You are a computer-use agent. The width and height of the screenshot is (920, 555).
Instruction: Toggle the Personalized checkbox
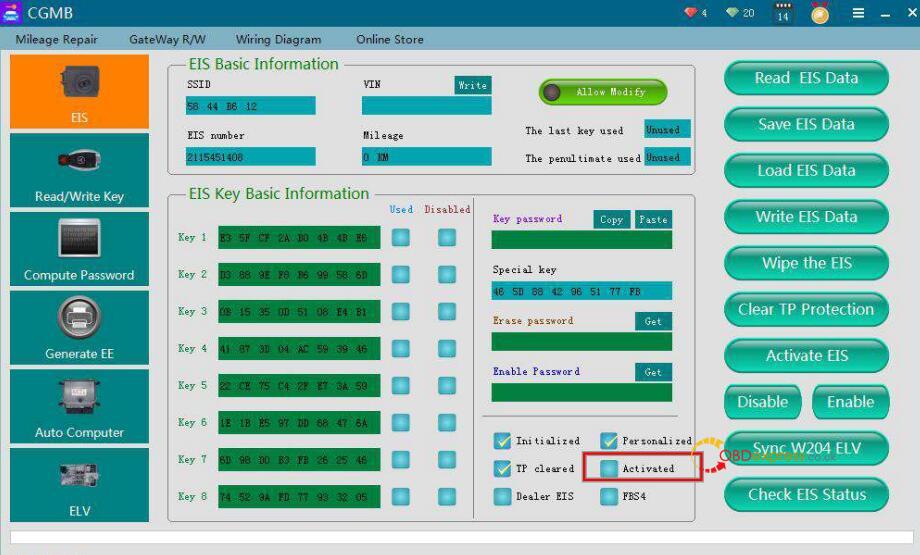tap(609, 441)
